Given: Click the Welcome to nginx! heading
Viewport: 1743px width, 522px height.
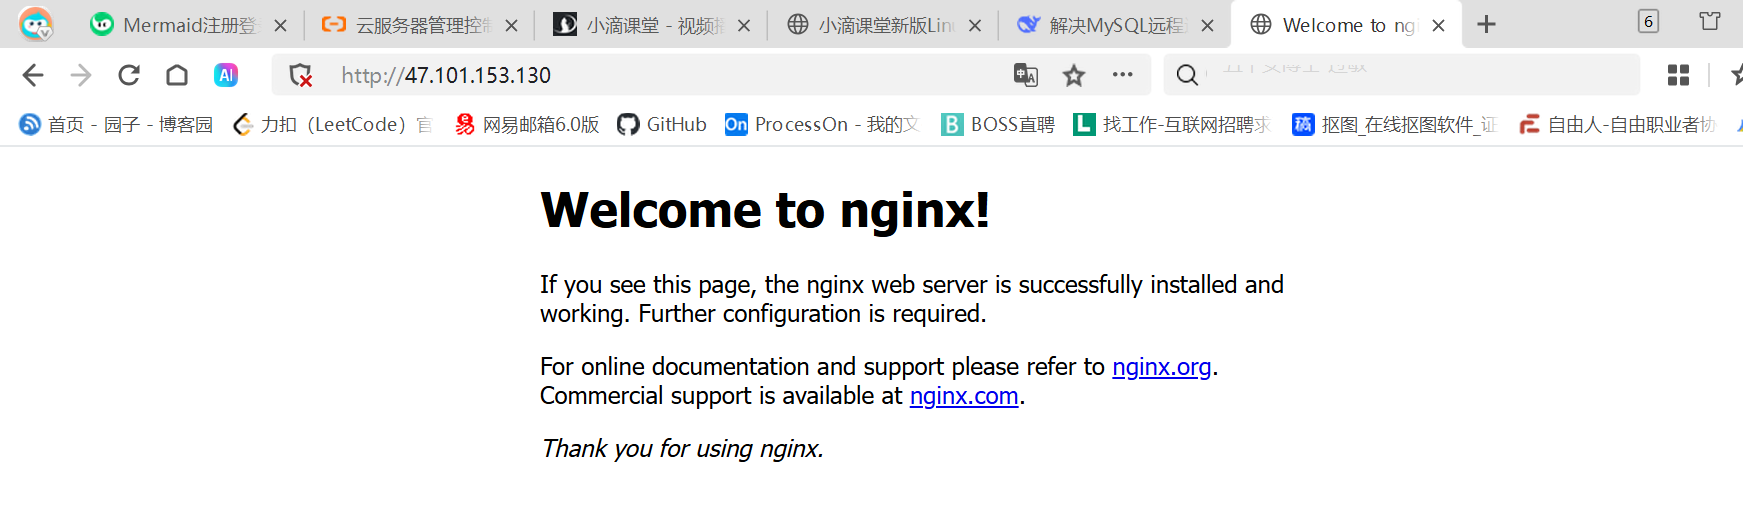Looking at the screenshot, I should pyautogui.click(x=765, y=210).
